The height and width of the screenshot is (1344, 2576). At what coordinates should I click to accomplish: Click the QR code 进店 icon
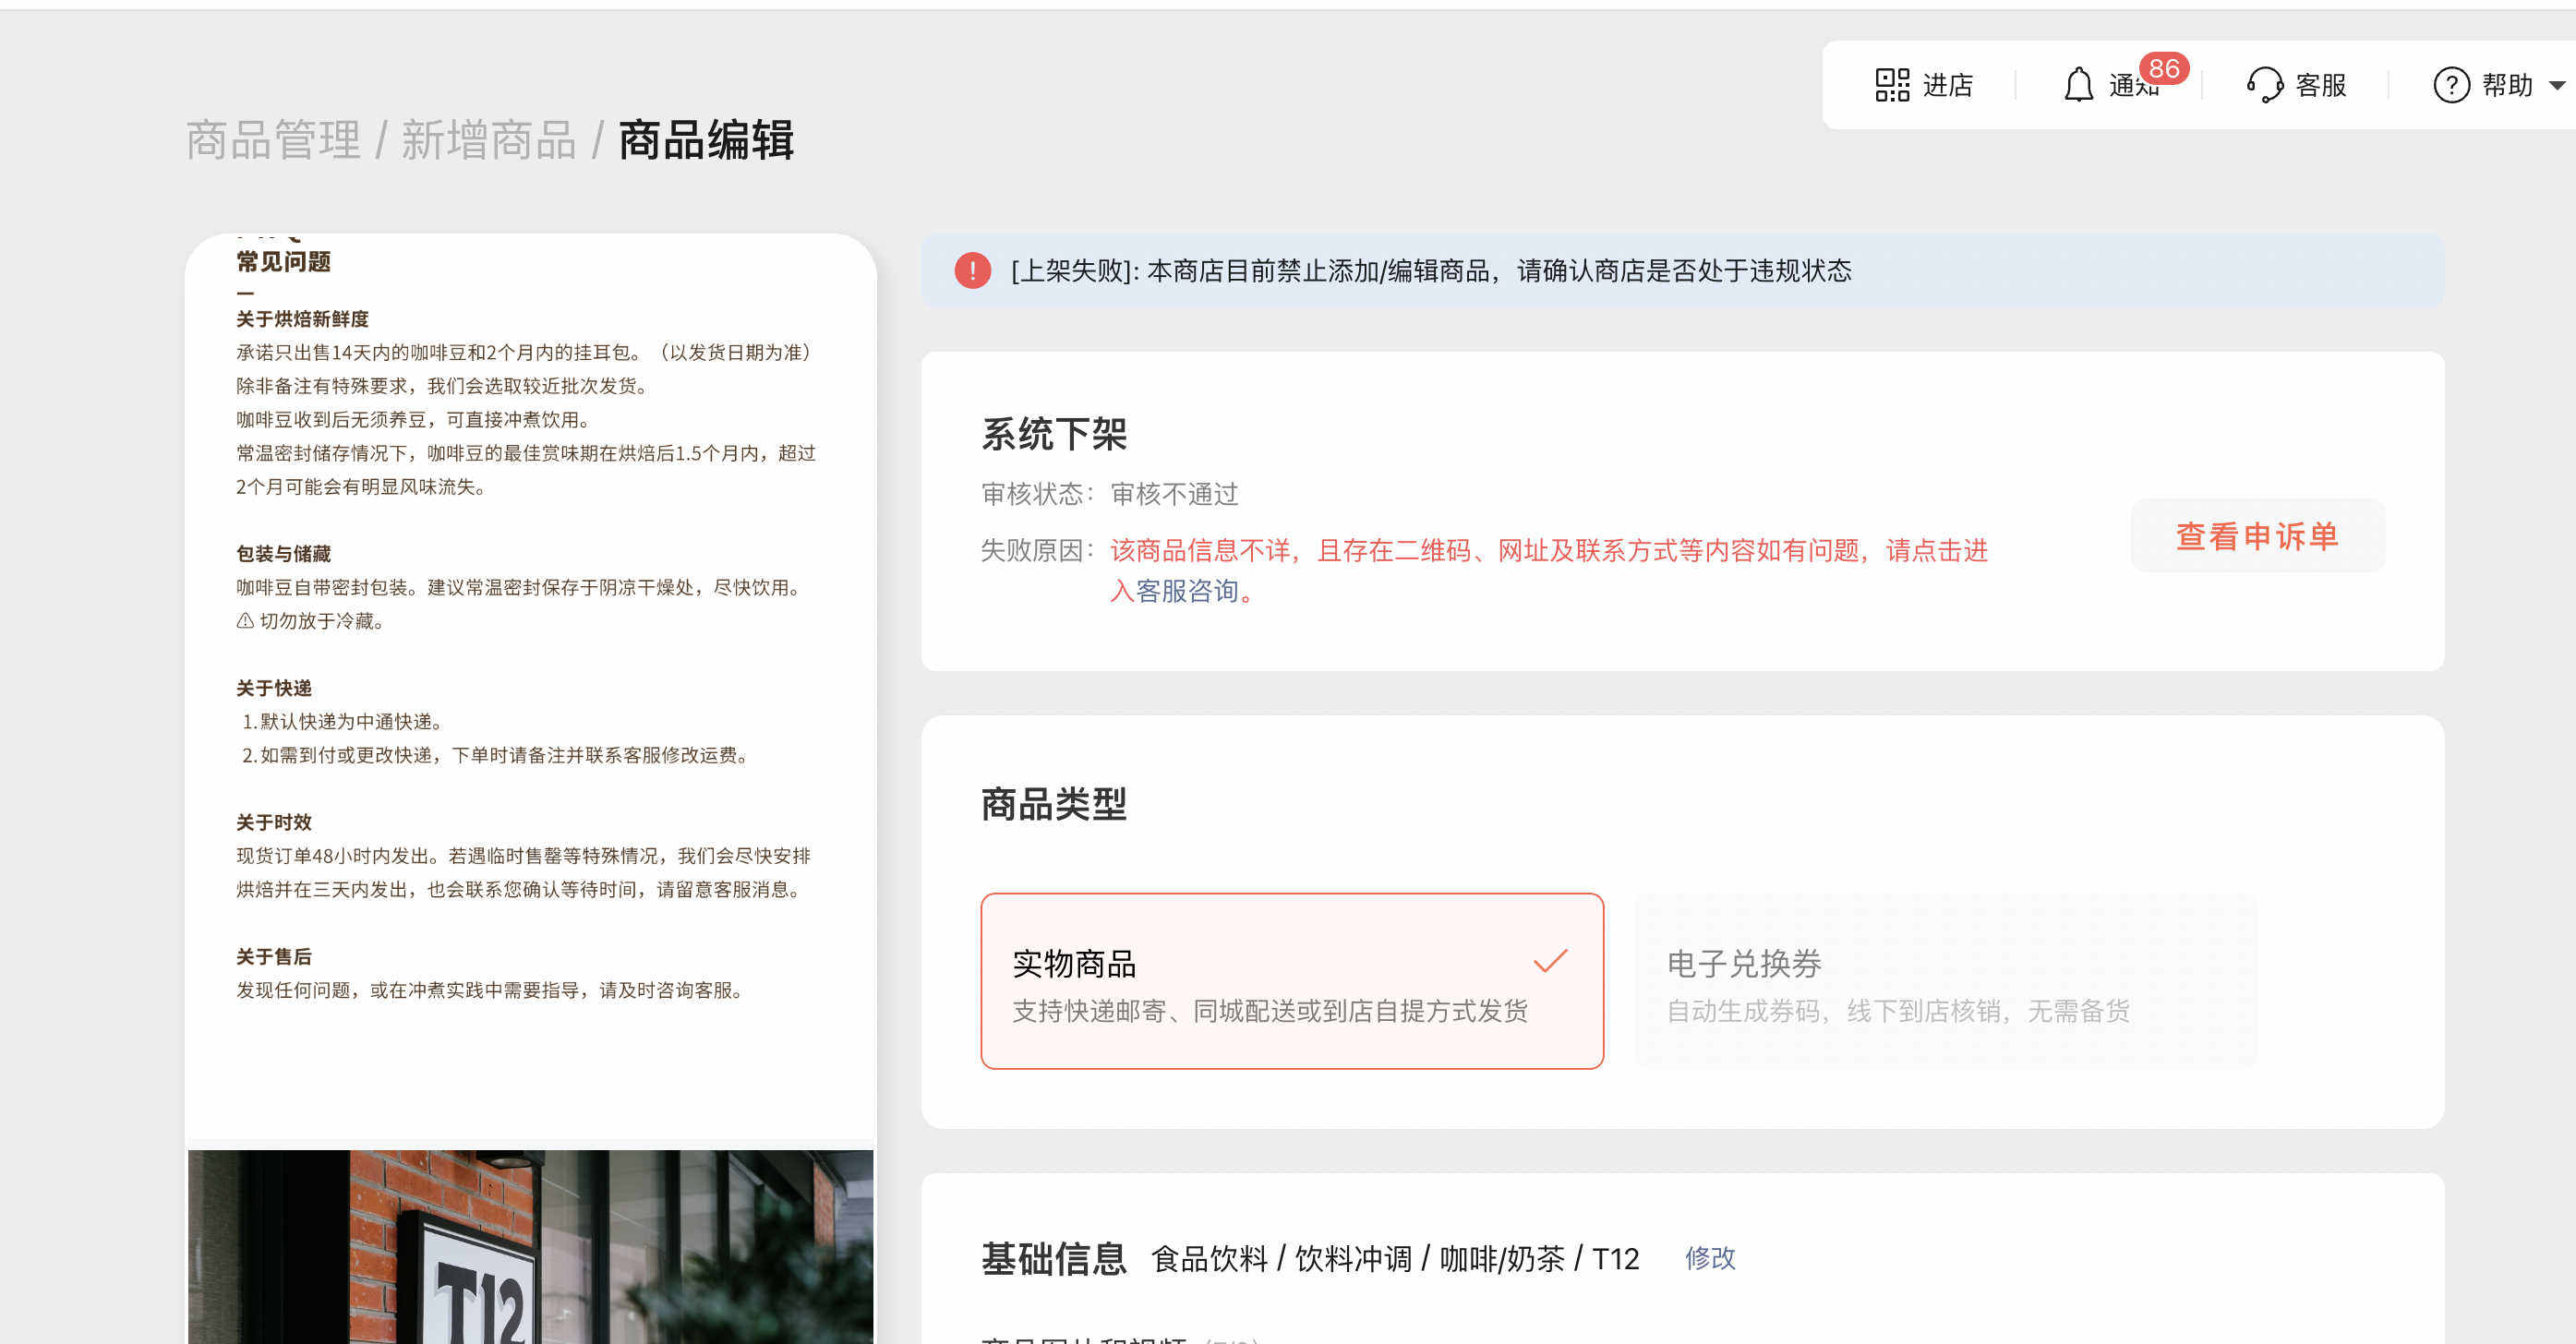pyautogui.click(x=1891, y=85)
